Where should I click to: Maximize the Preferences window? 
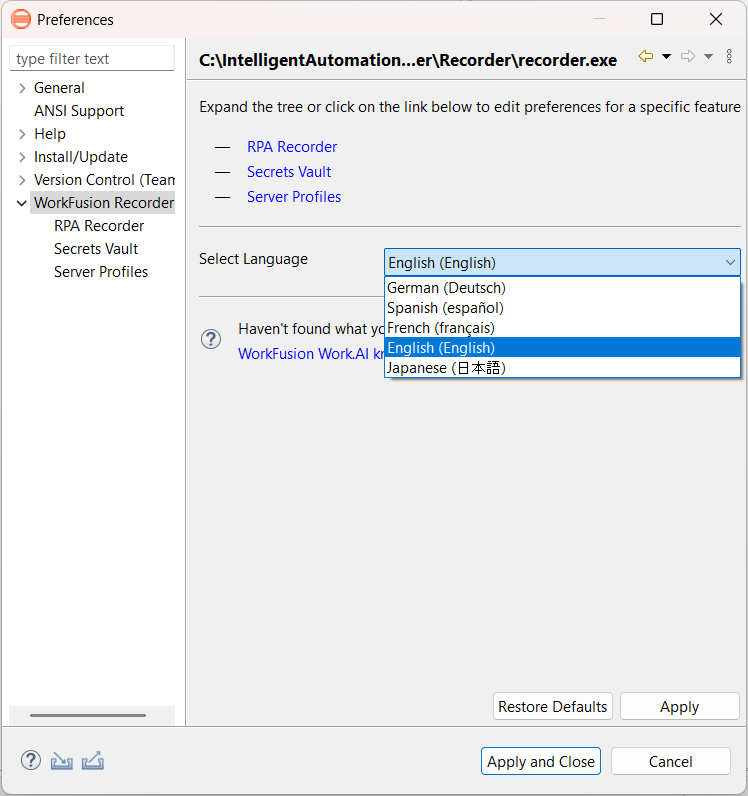(657, 19)
